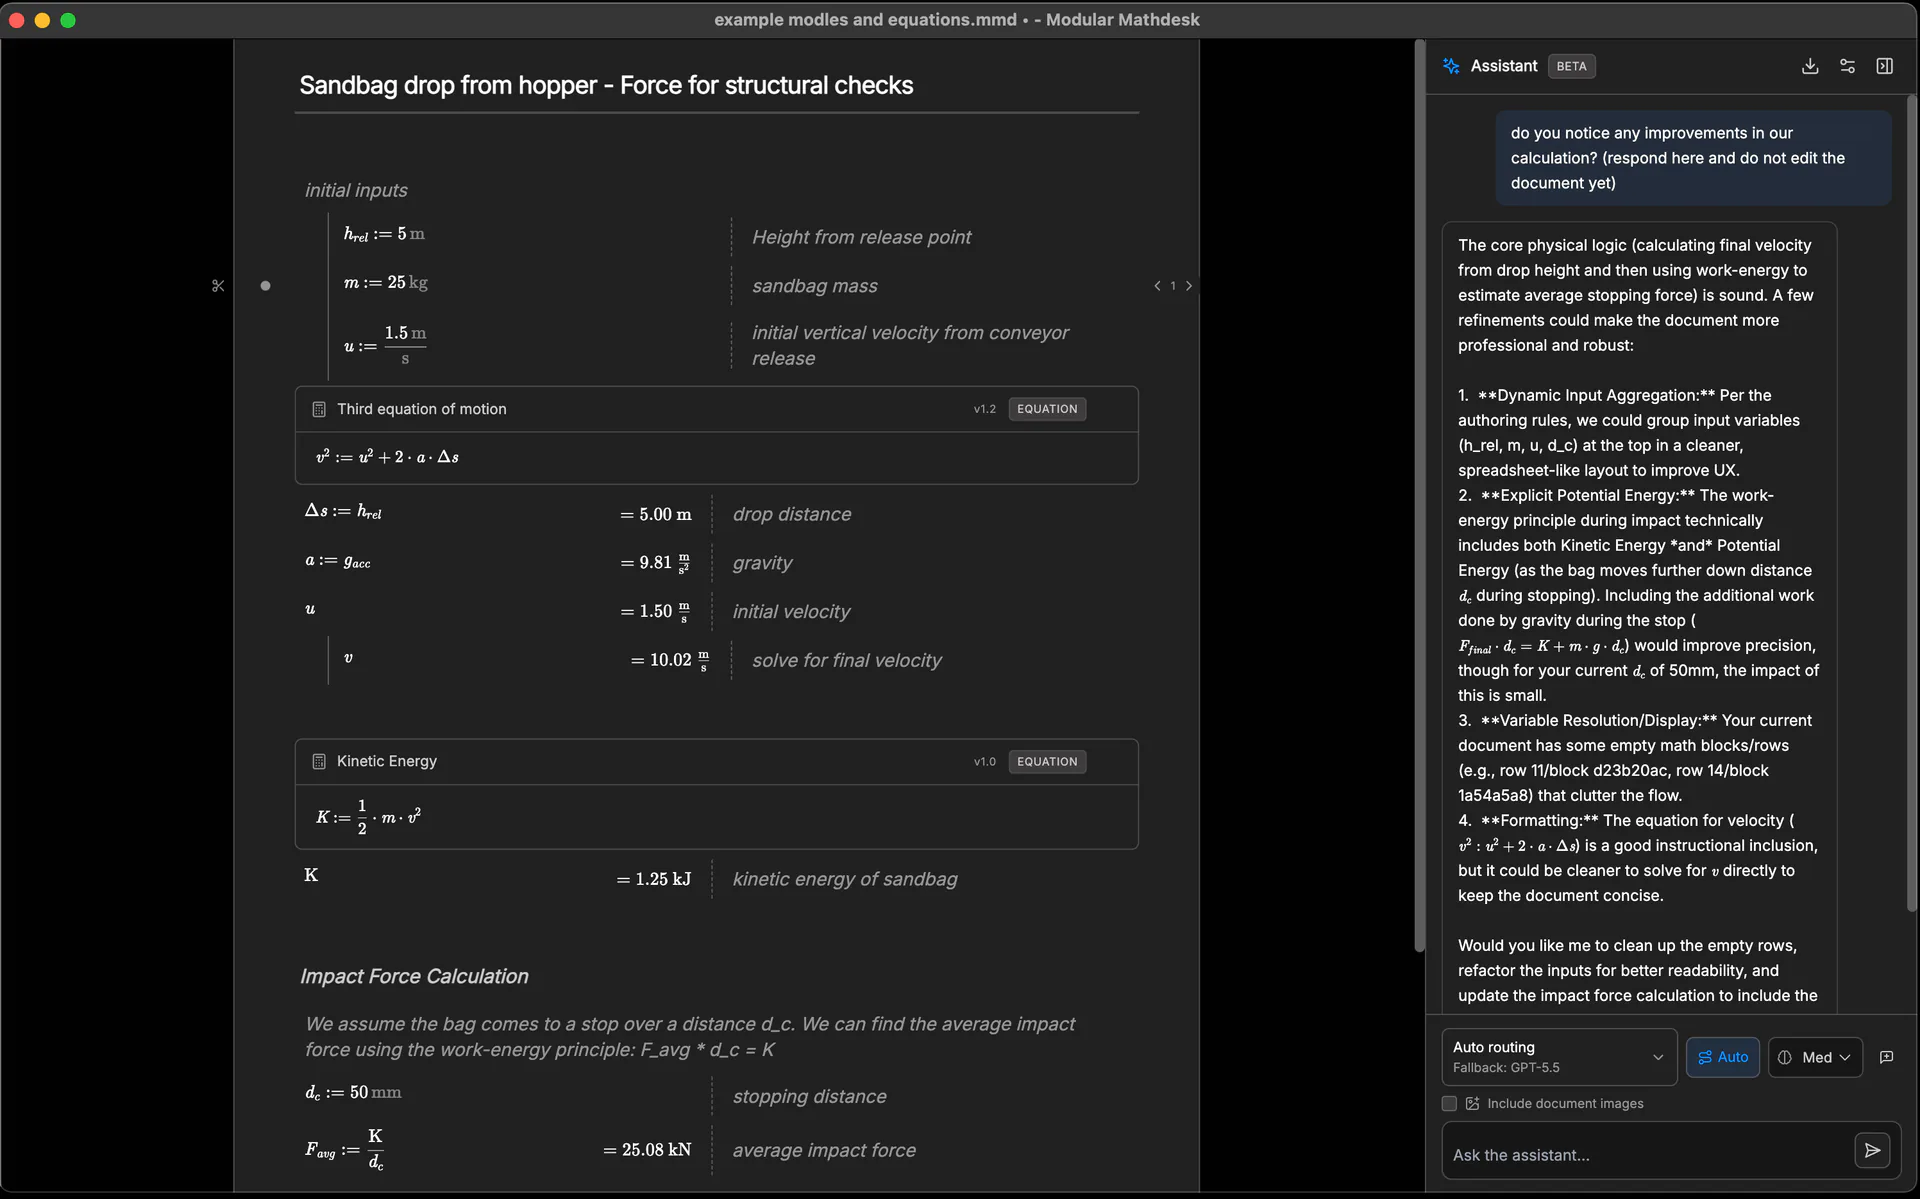Open assistant settings sliders icon
Screen dimensions: 1920x1199
1847,66
